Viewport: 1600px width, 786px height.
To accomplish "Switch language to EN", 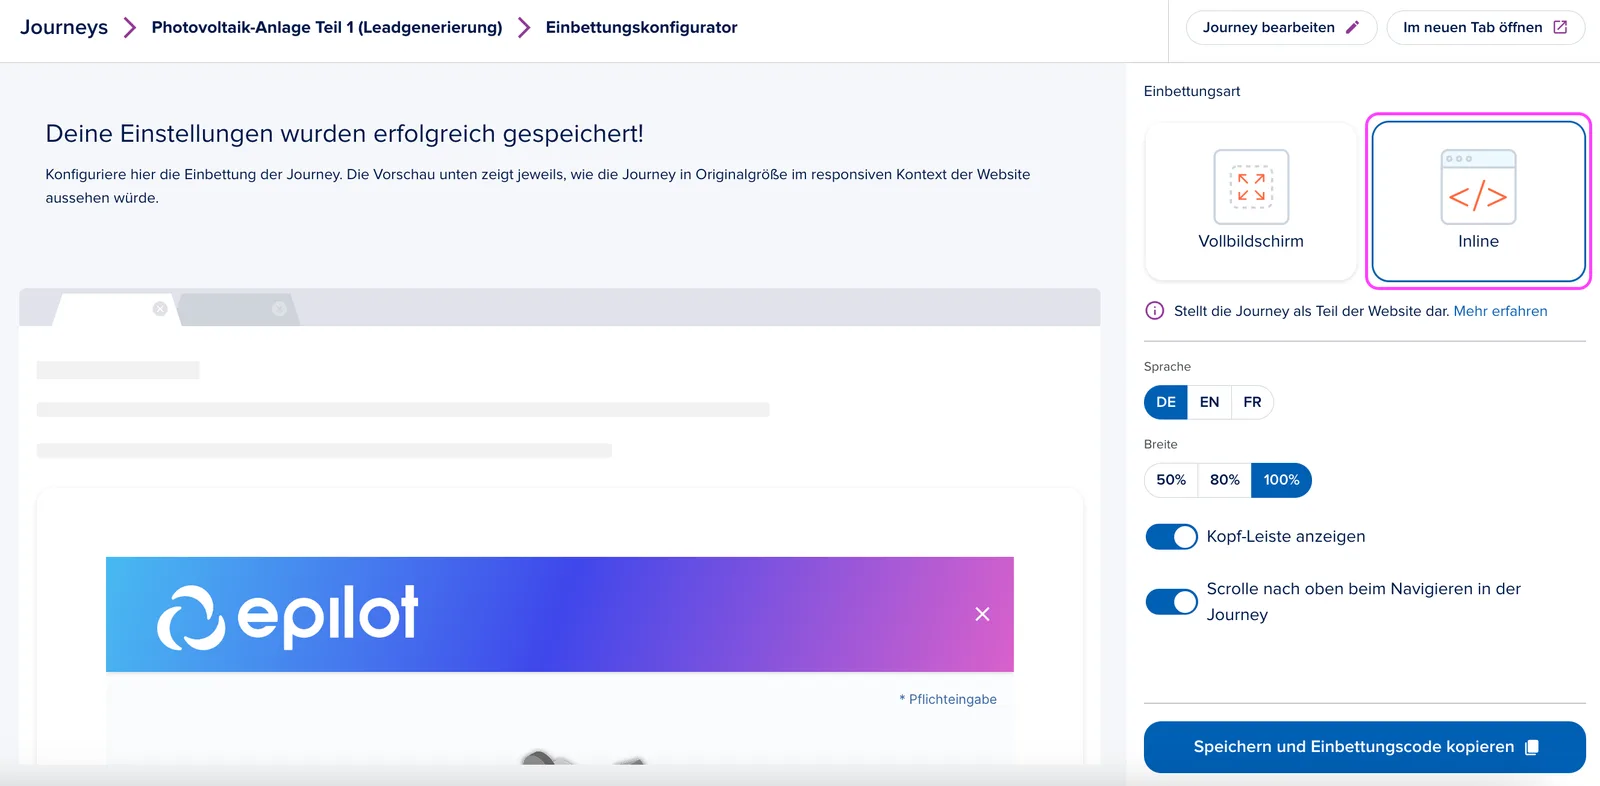I will tap(1209, 402).
